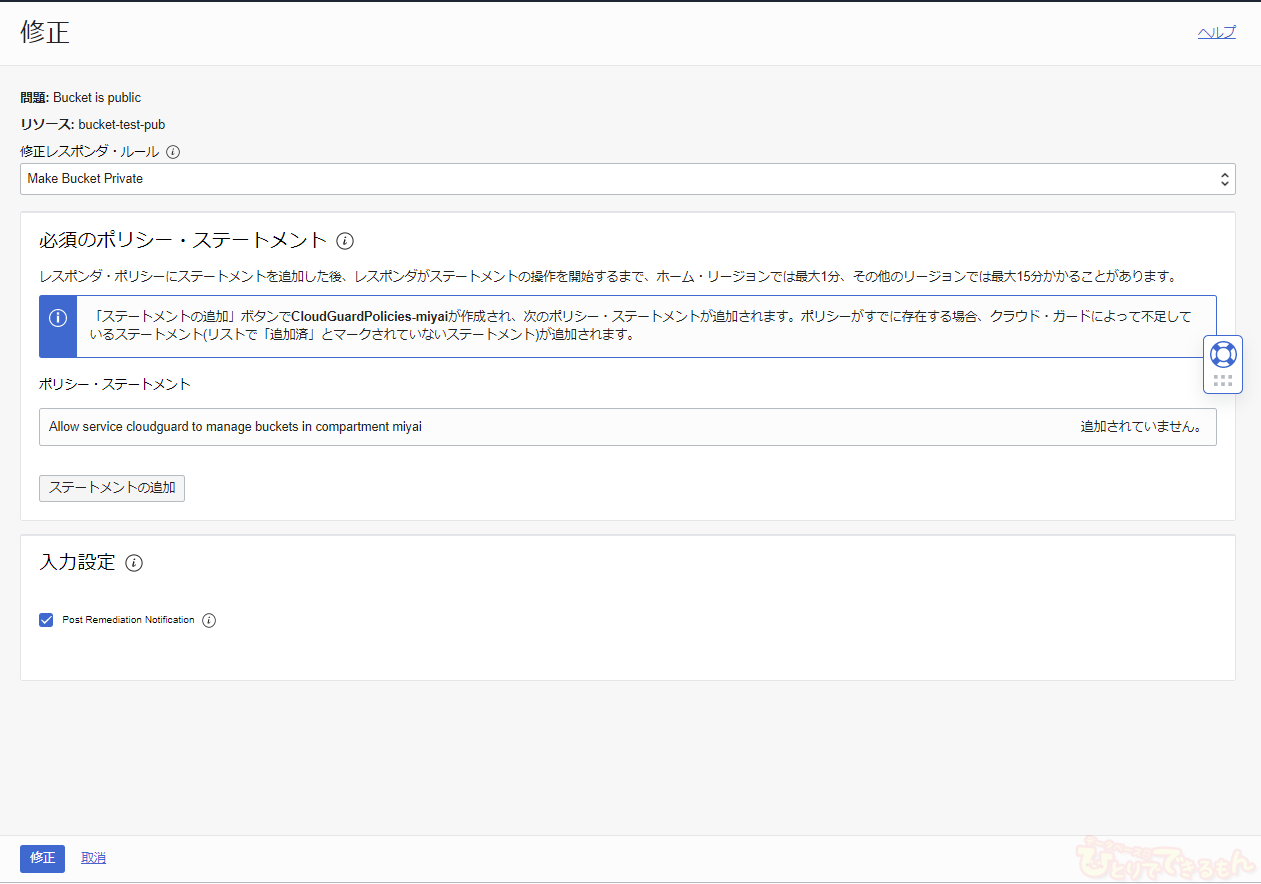
Task: Click the dotted grid handle below lifebuoy
Action: [x=1223, y=381]
